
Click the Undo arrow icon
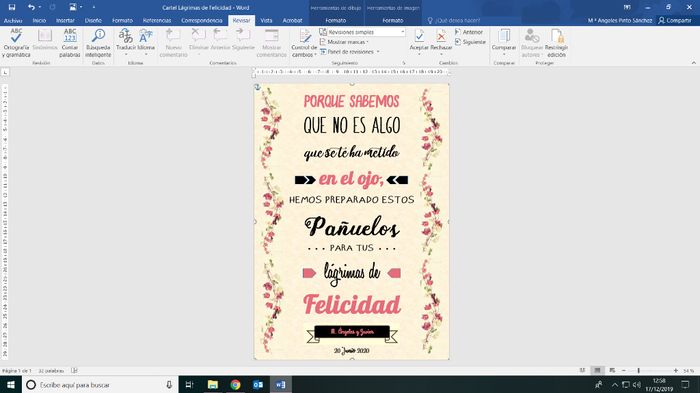31,7
